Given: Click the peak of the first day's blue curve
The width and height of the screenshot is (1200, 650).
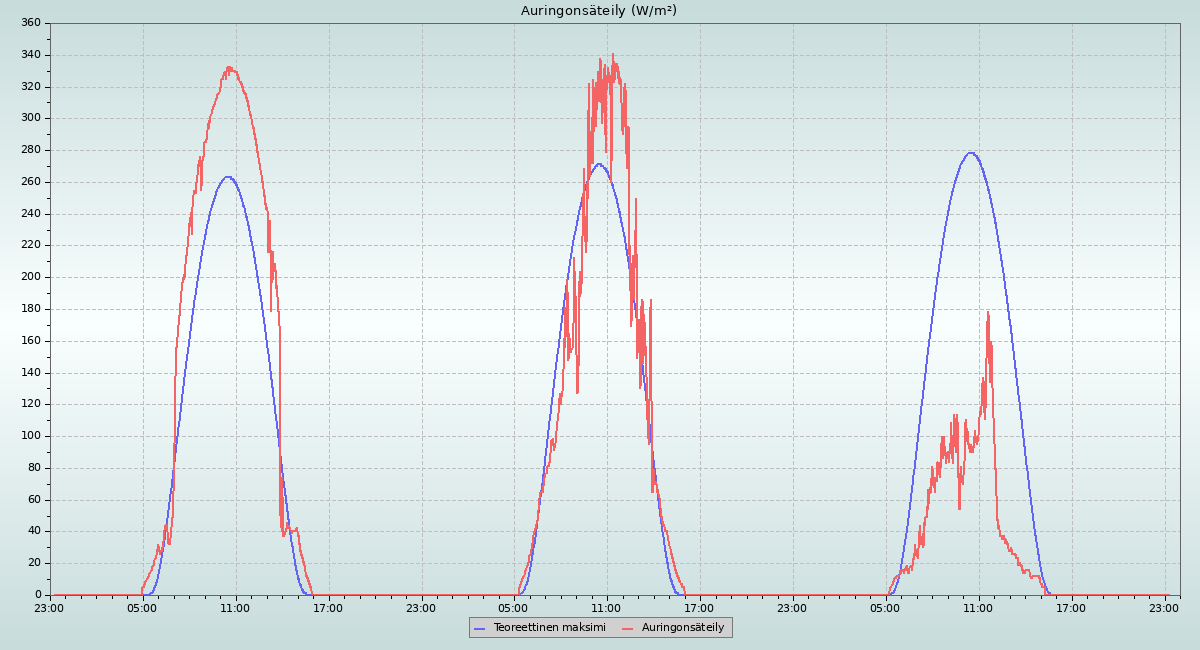Looking at the screenshot, I should [228, 177].
